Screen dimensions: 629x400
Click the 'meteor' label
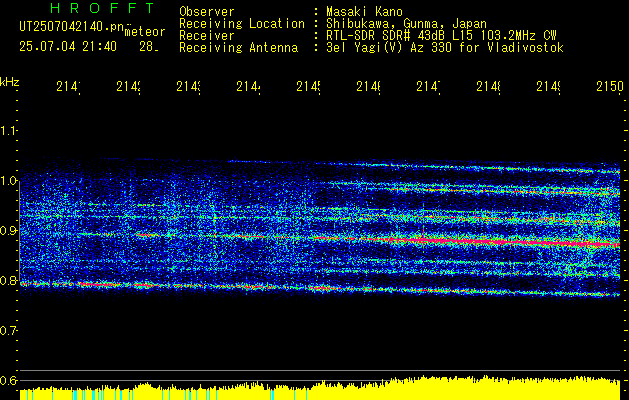pos(145,32)
